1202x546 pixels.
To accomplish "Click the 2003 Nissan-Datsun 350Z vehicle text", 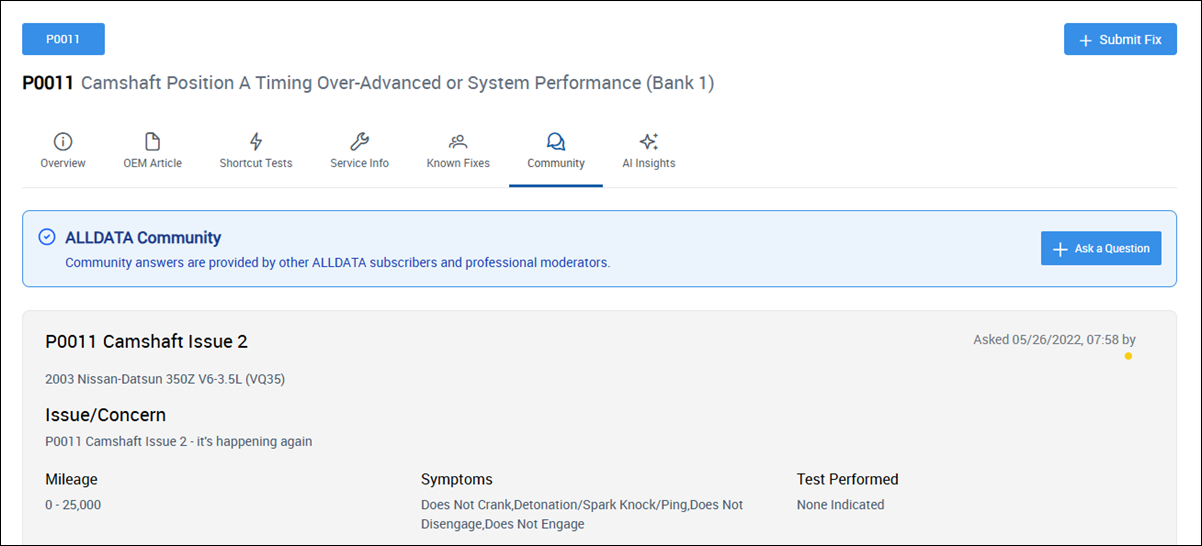I will (x=166, y=379).
